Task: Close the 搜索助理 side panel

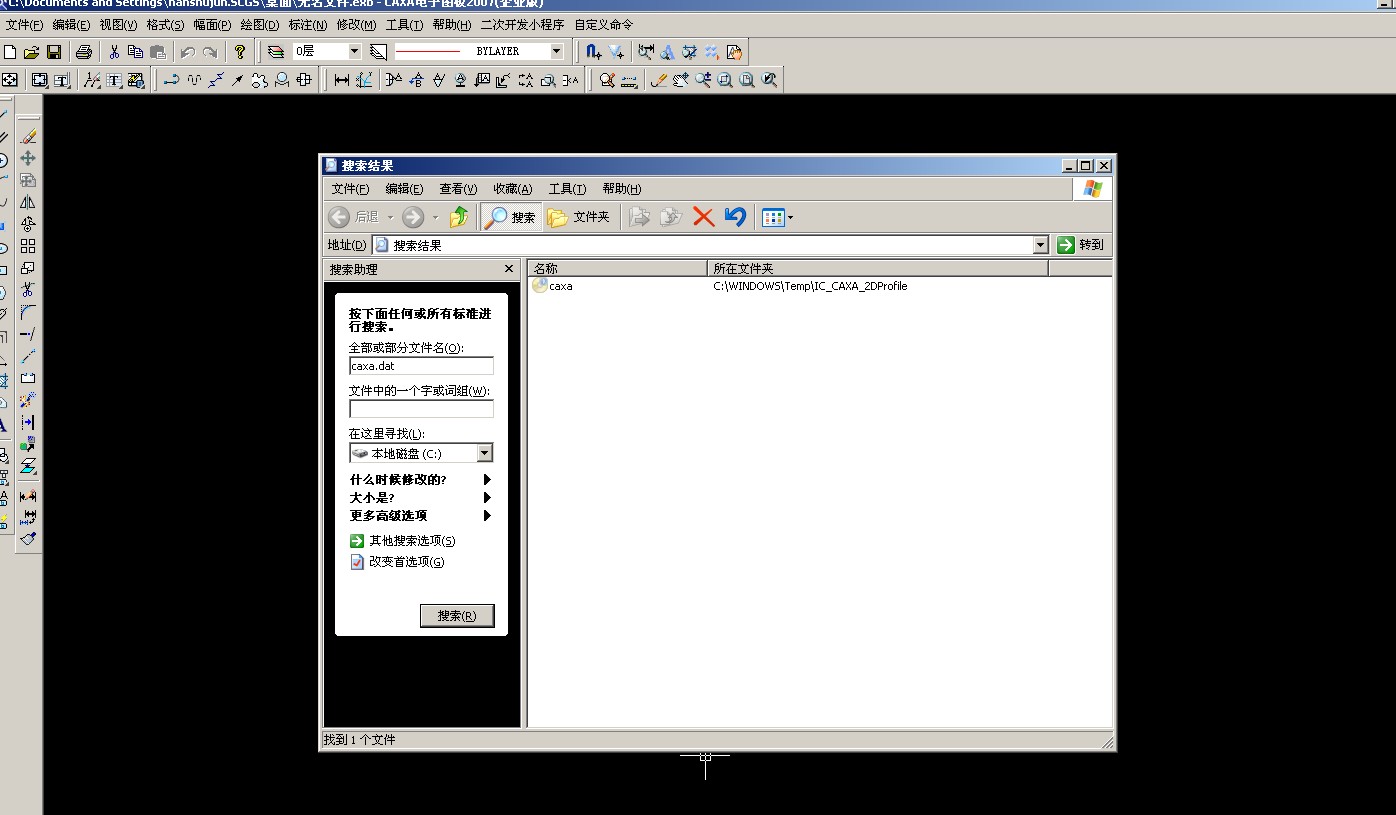Action: 509,269
